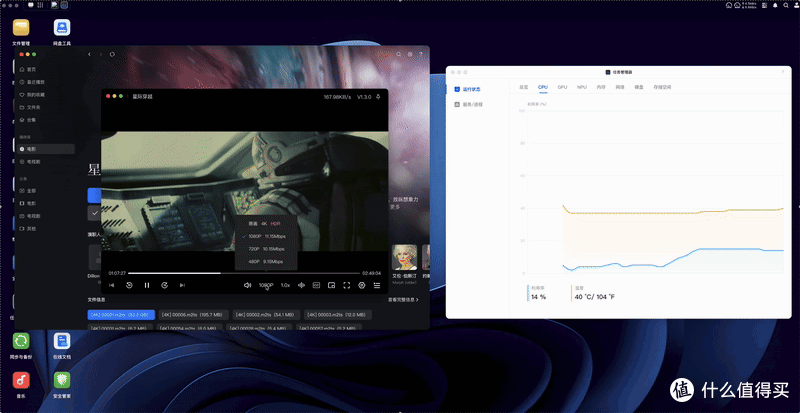Switch to 网络 tab in Task Manager

[620, 87]
